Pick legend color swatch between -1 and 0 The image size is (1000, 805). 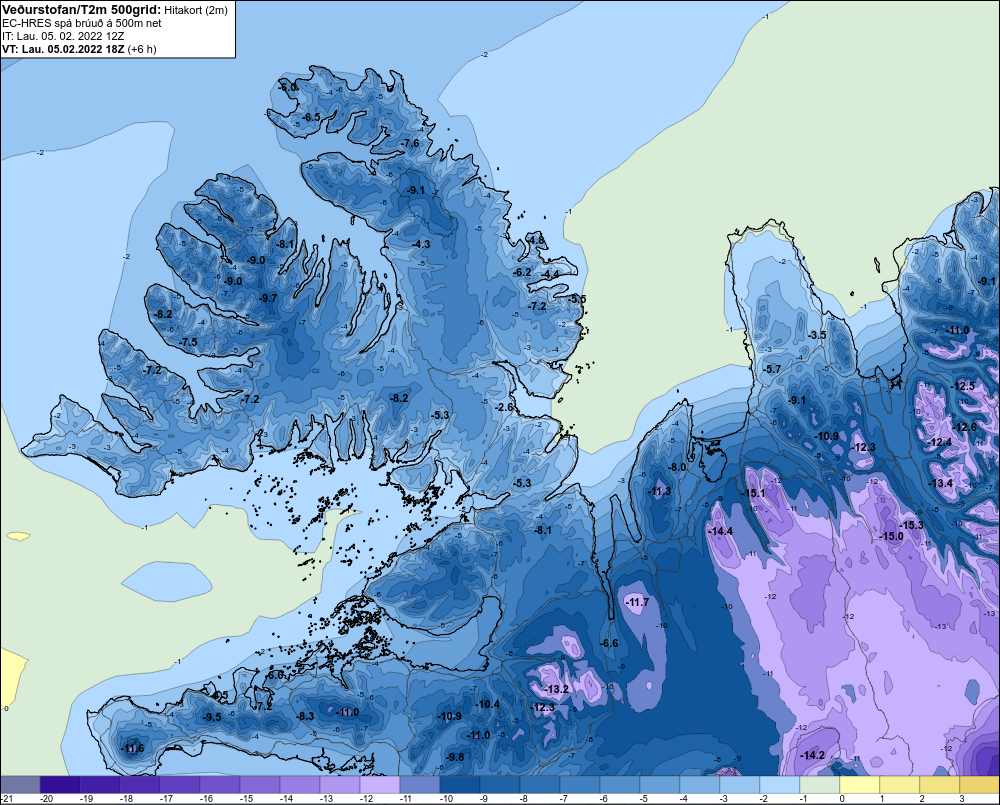[x=820, y=784]
